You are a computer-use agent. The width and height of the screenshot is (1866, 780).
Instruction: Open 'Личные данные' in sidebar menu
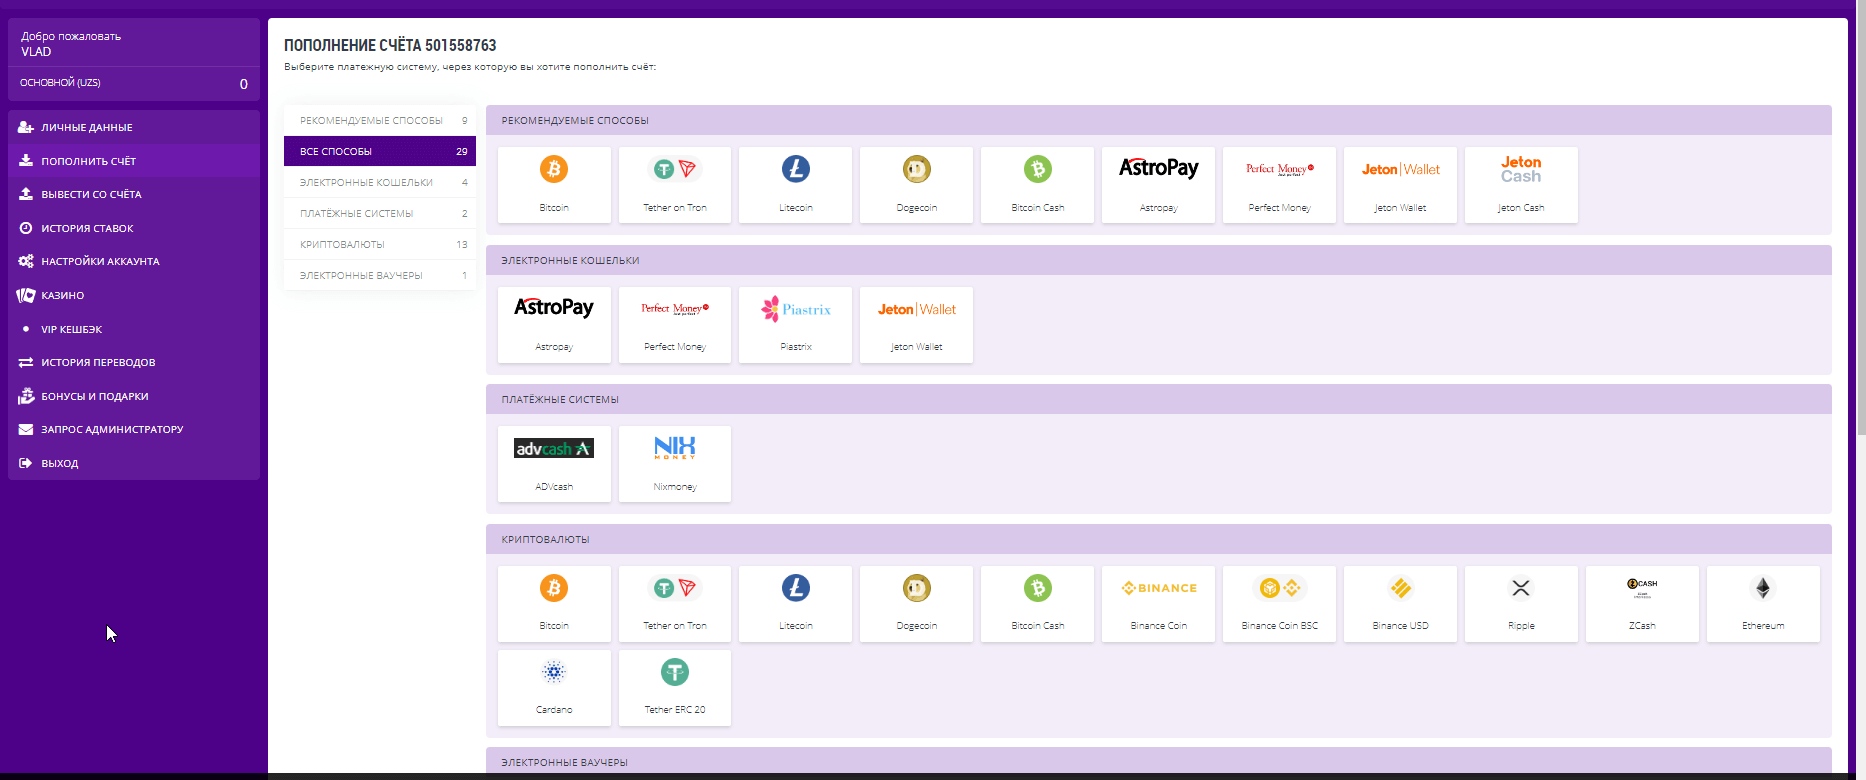click(x=87, y=127)
